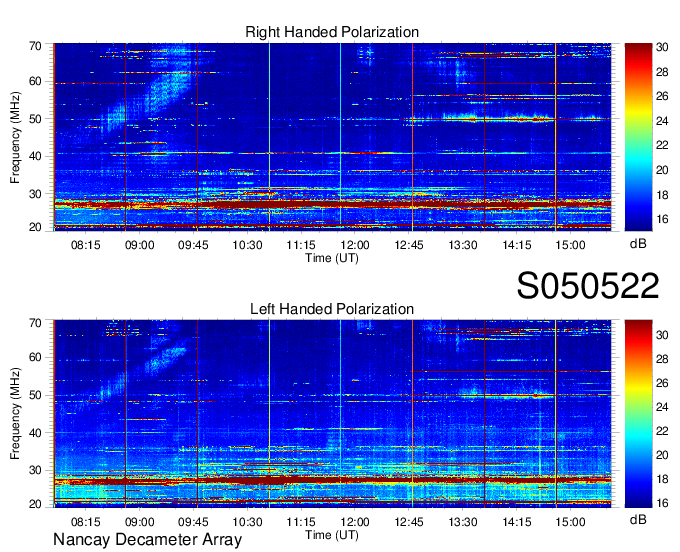Click 11:15 time tick on Right Handed plot
This screenshot has width=680, height=552.
pos(301,245)
